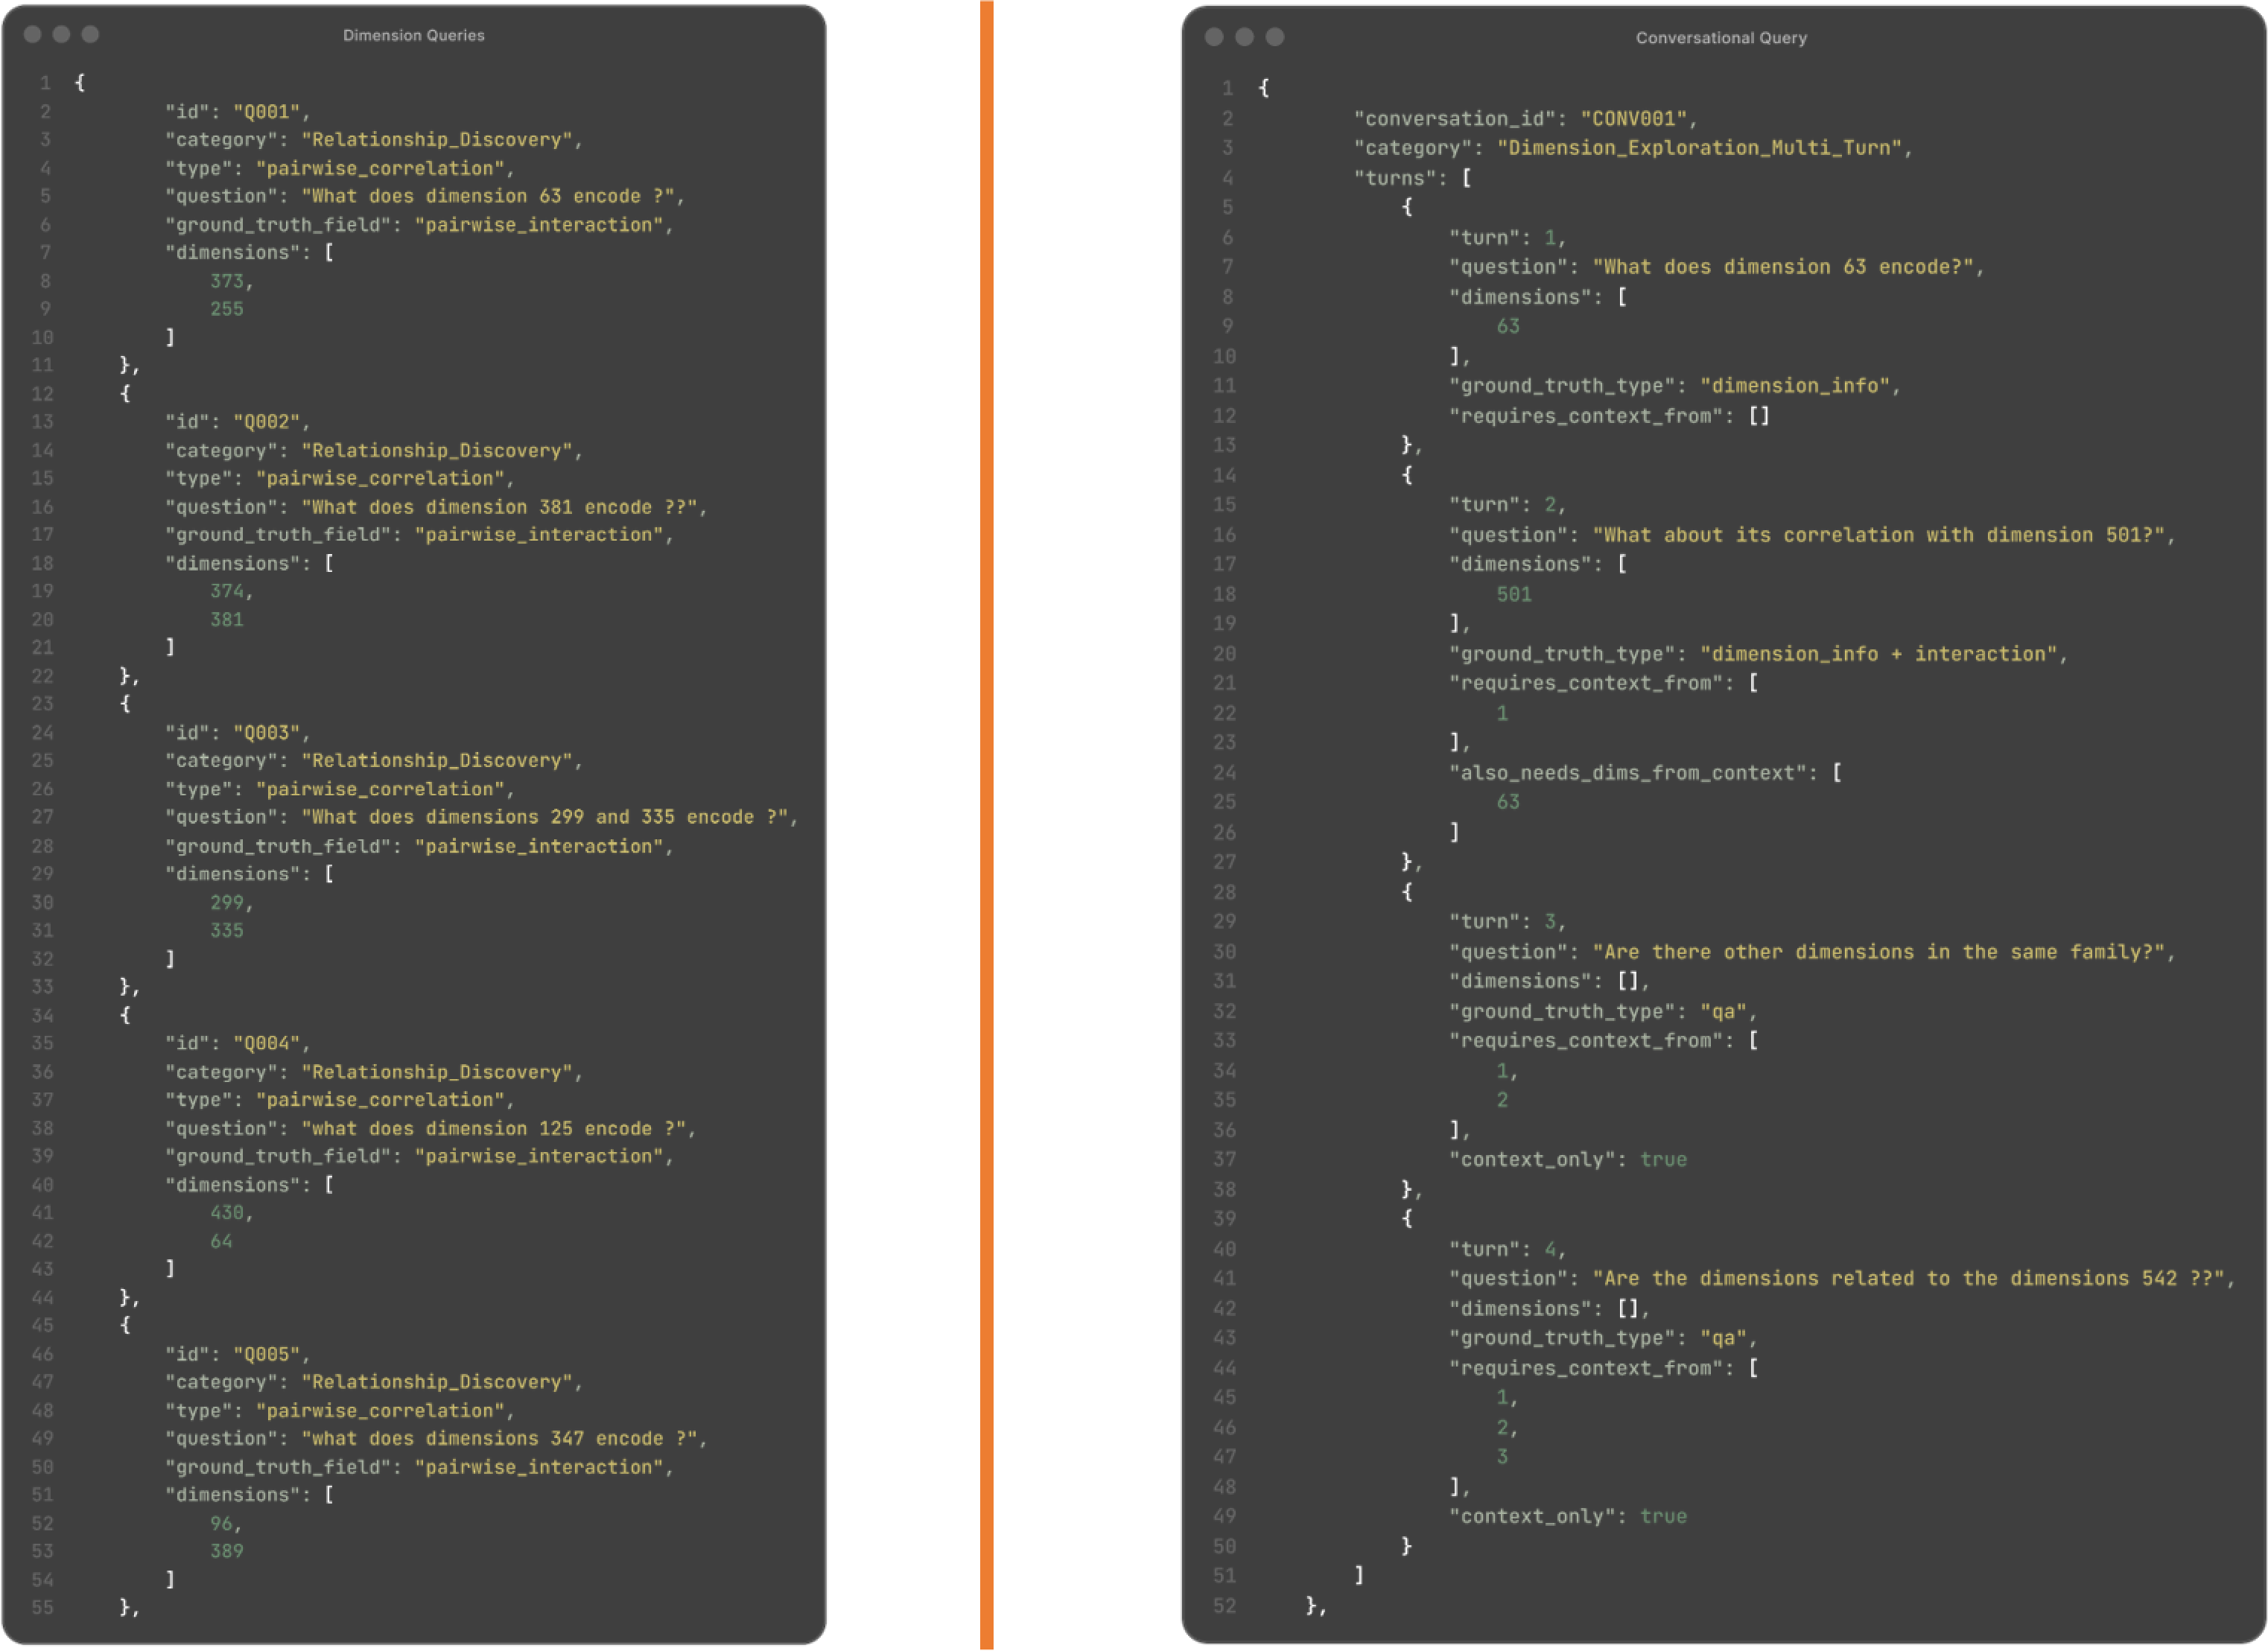Close the Dimension Queries window
Viewport: 2268px width, 1651px height.
tap(32, 34)
